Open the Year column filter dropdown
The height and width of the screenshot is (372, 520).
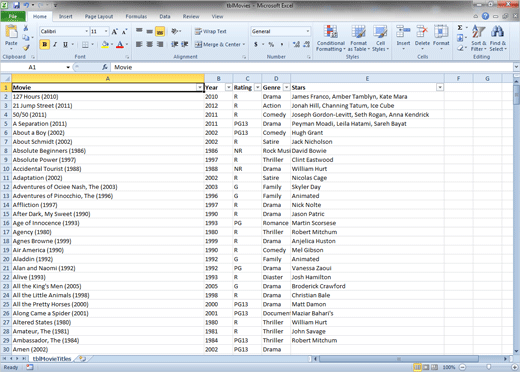(x=229, y=88)
